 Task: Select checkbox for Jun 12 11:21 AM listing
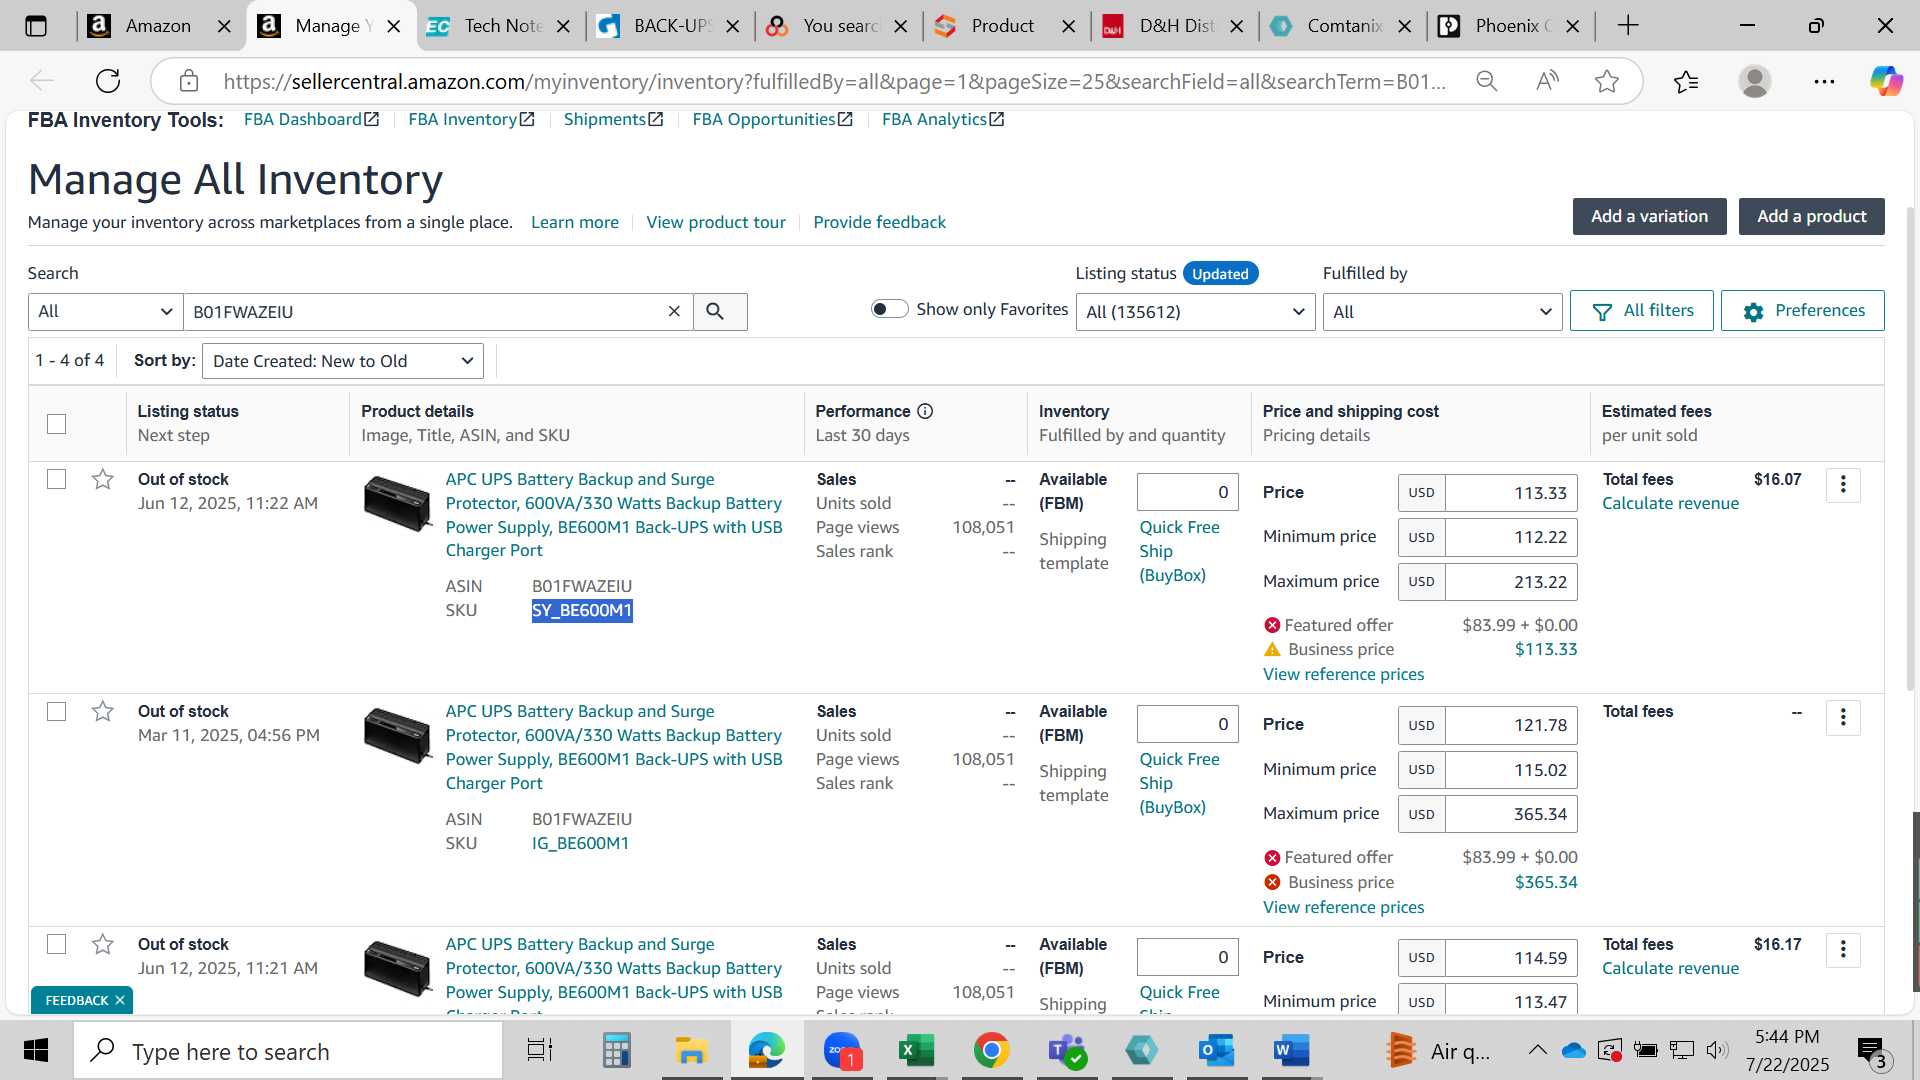tap(57, 945)
